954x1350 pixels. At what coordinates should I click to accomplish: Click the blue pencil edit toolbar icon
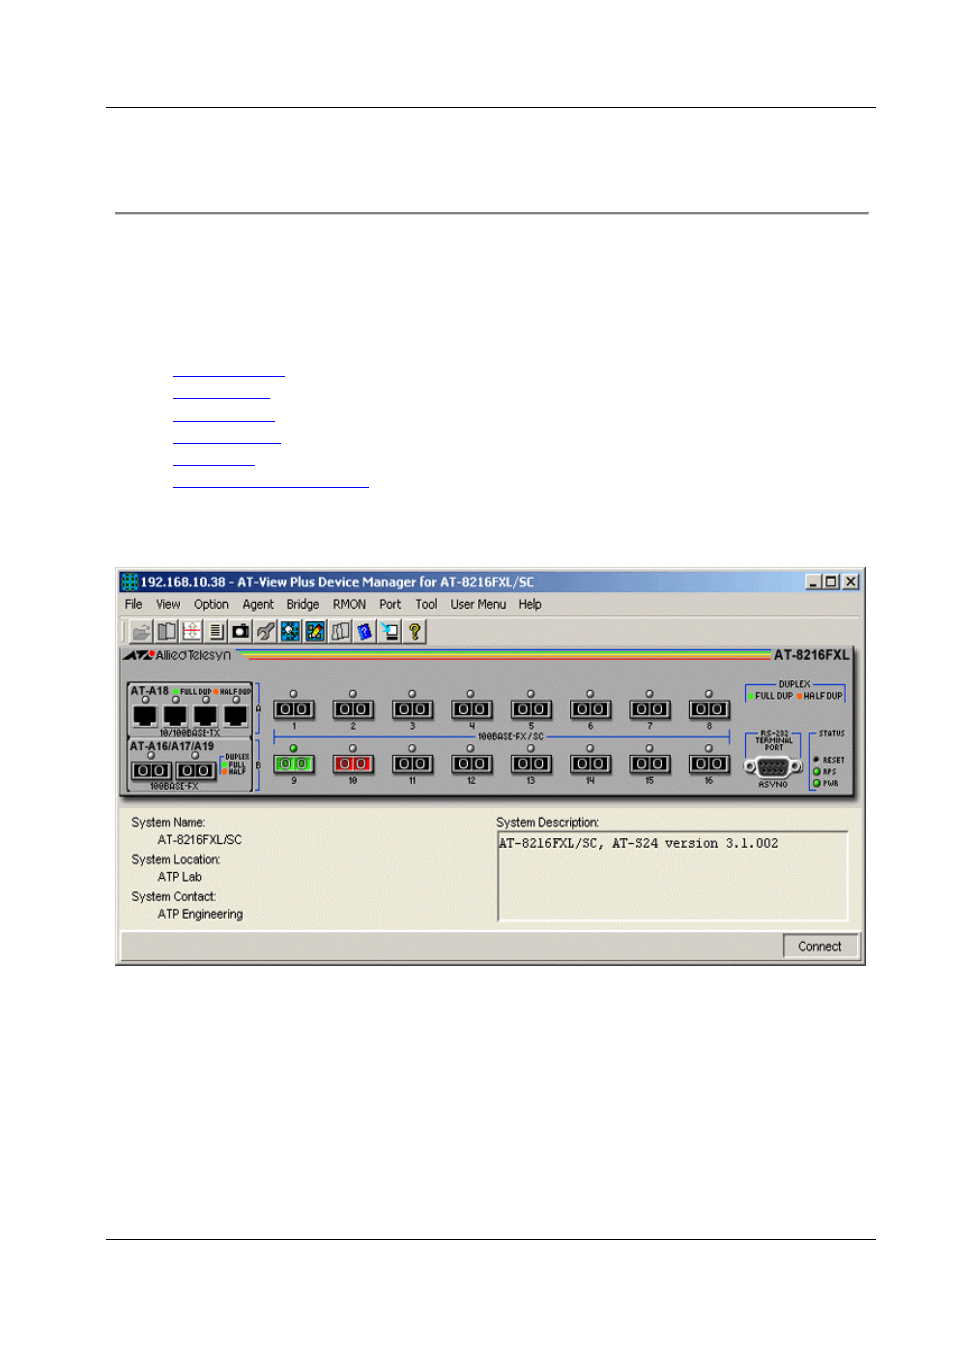[x=315, y=631]
